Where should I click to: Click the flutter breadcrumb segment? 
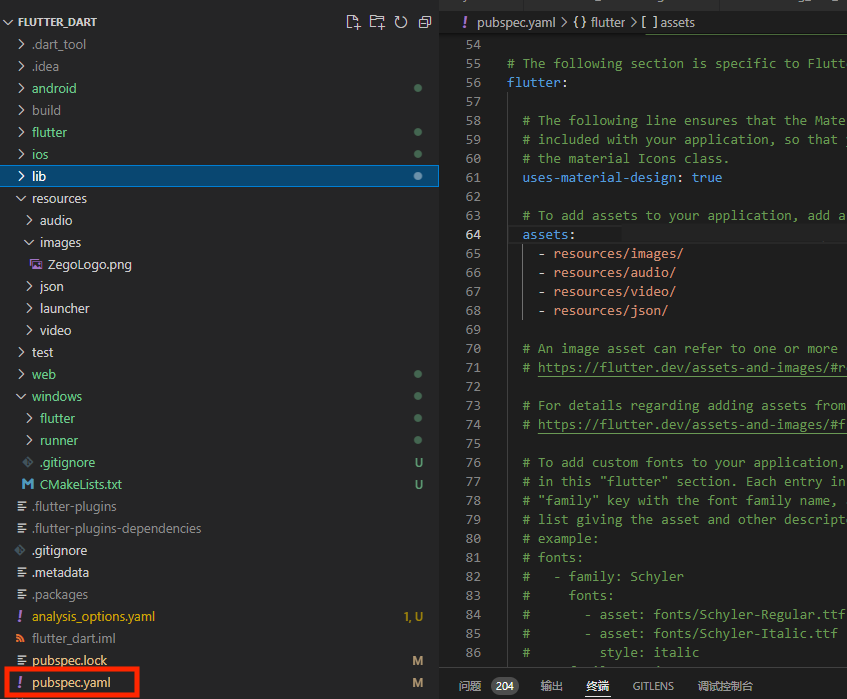(x=607, y=22)
